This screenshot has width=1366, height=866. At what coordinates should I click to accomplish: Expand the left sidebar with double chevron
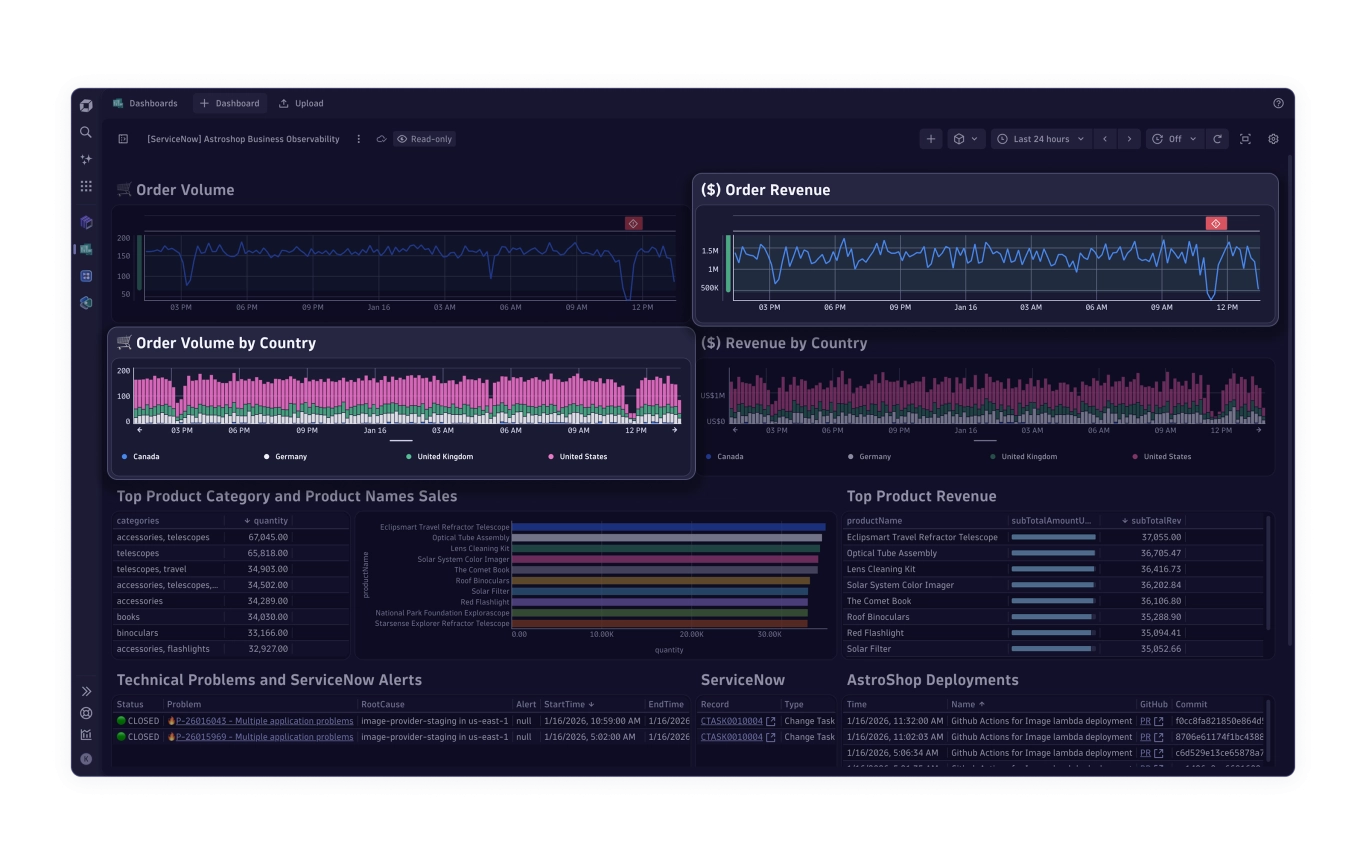(x=86, y=691)
